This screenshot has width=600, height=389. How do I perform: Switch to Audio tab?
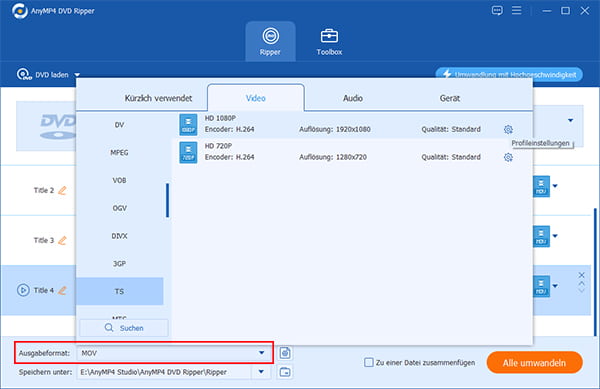[352, 98]
